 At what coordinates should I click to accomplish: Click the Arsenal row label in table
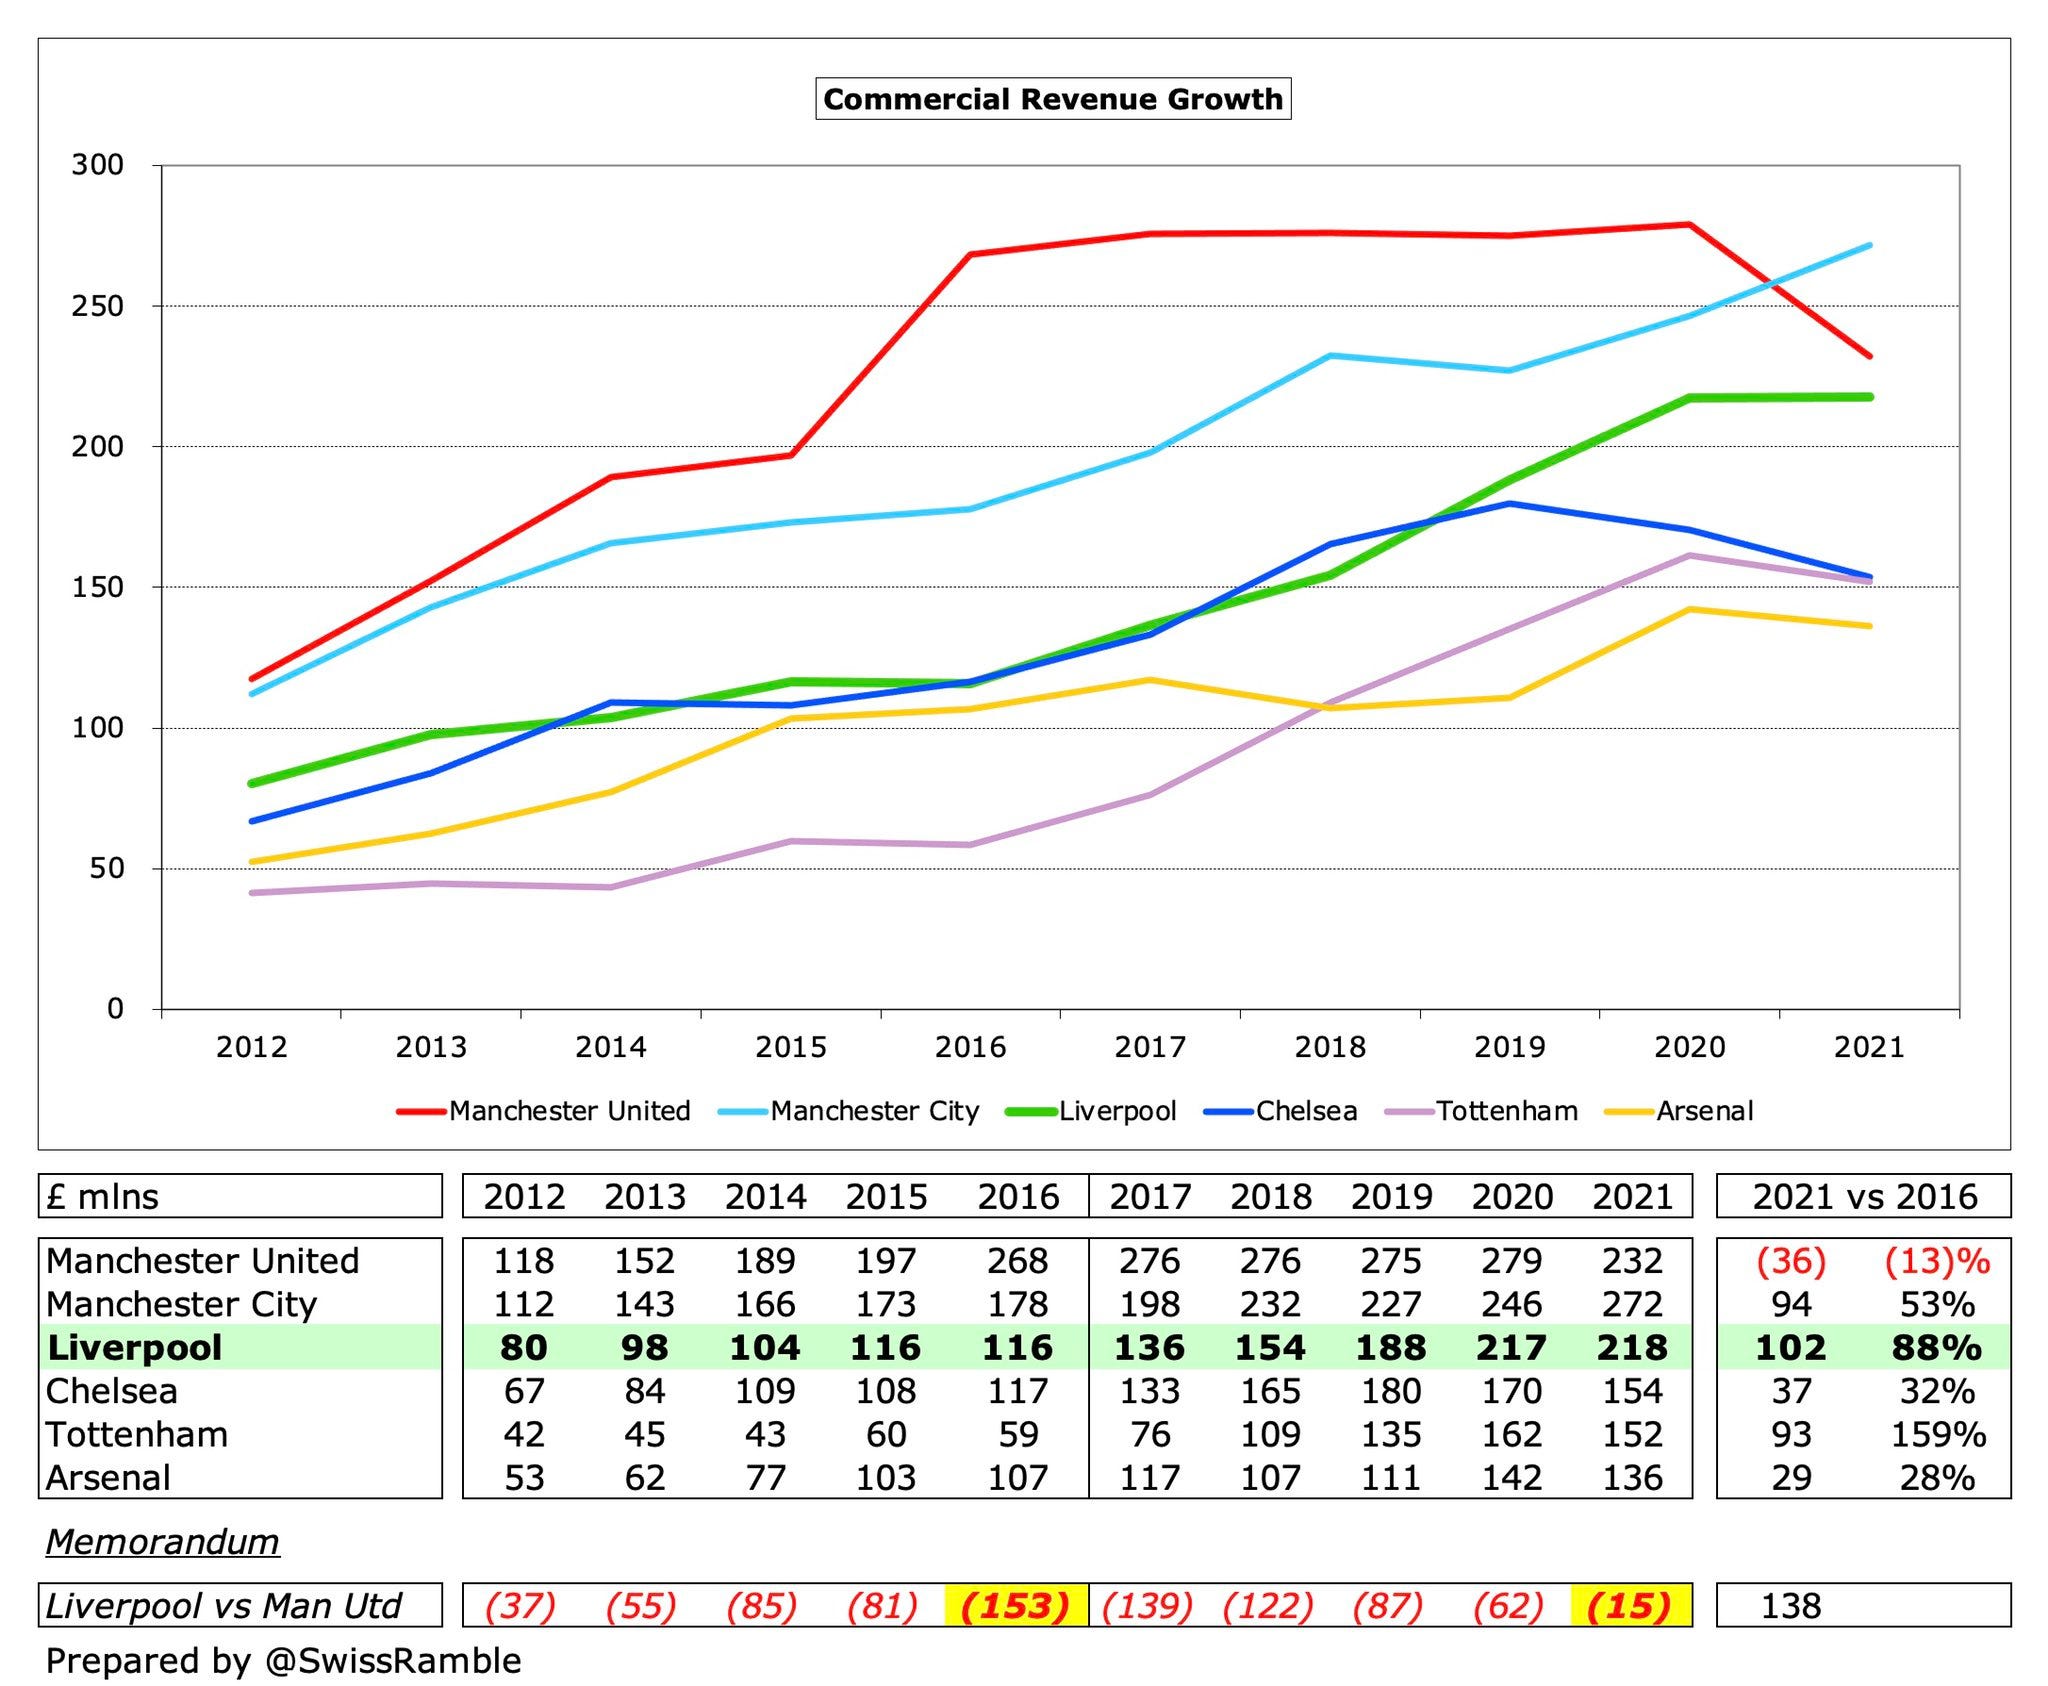click(108, 1477)
